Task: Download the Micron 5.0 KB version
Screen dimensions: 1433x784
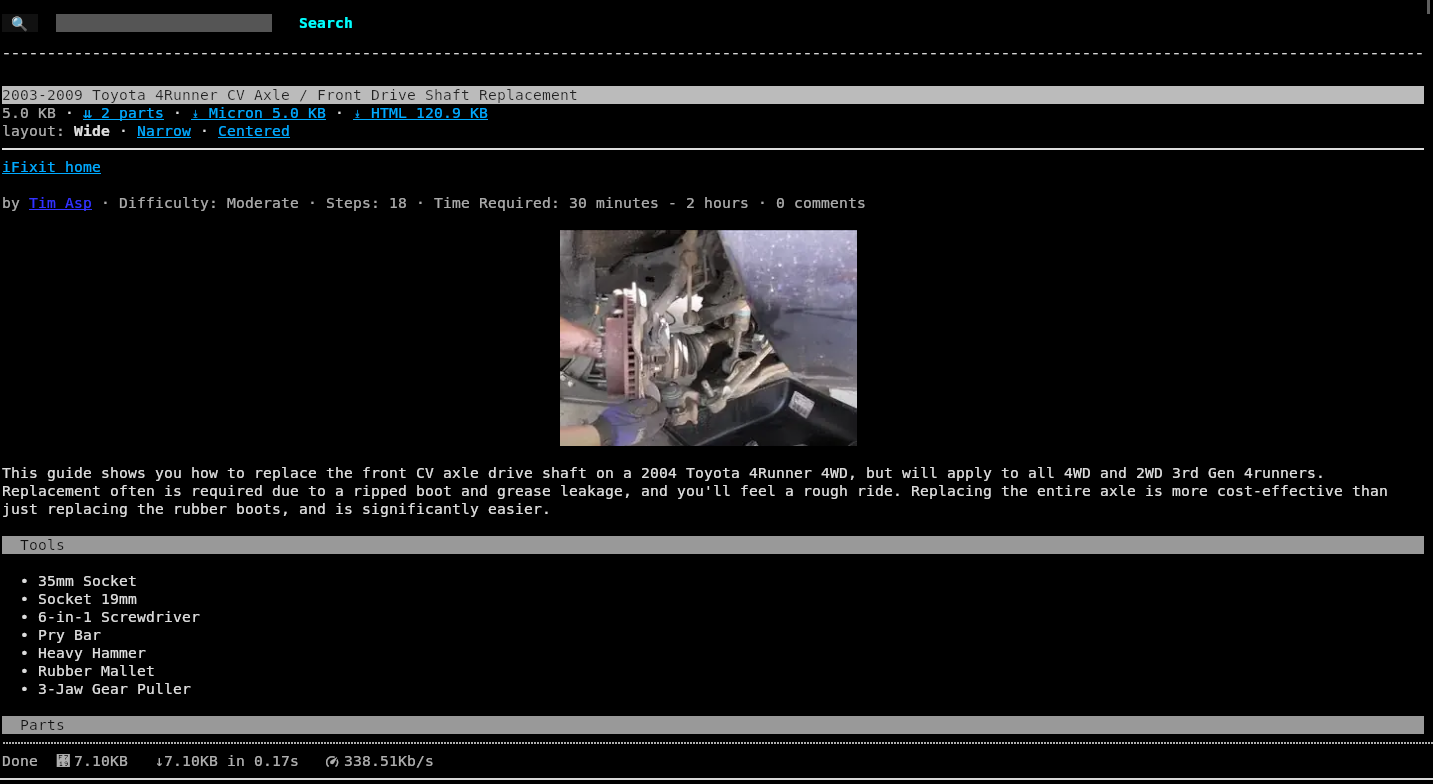Action: (x=259, y=113)
